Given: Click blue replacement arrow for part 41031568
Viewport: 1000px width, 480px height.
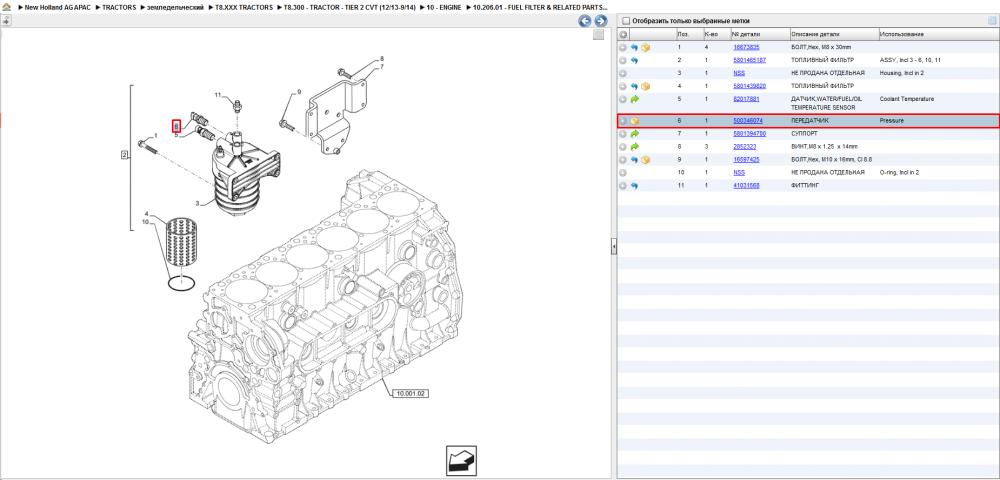Looking at the screenshot, I should click(x=635, y=185).
